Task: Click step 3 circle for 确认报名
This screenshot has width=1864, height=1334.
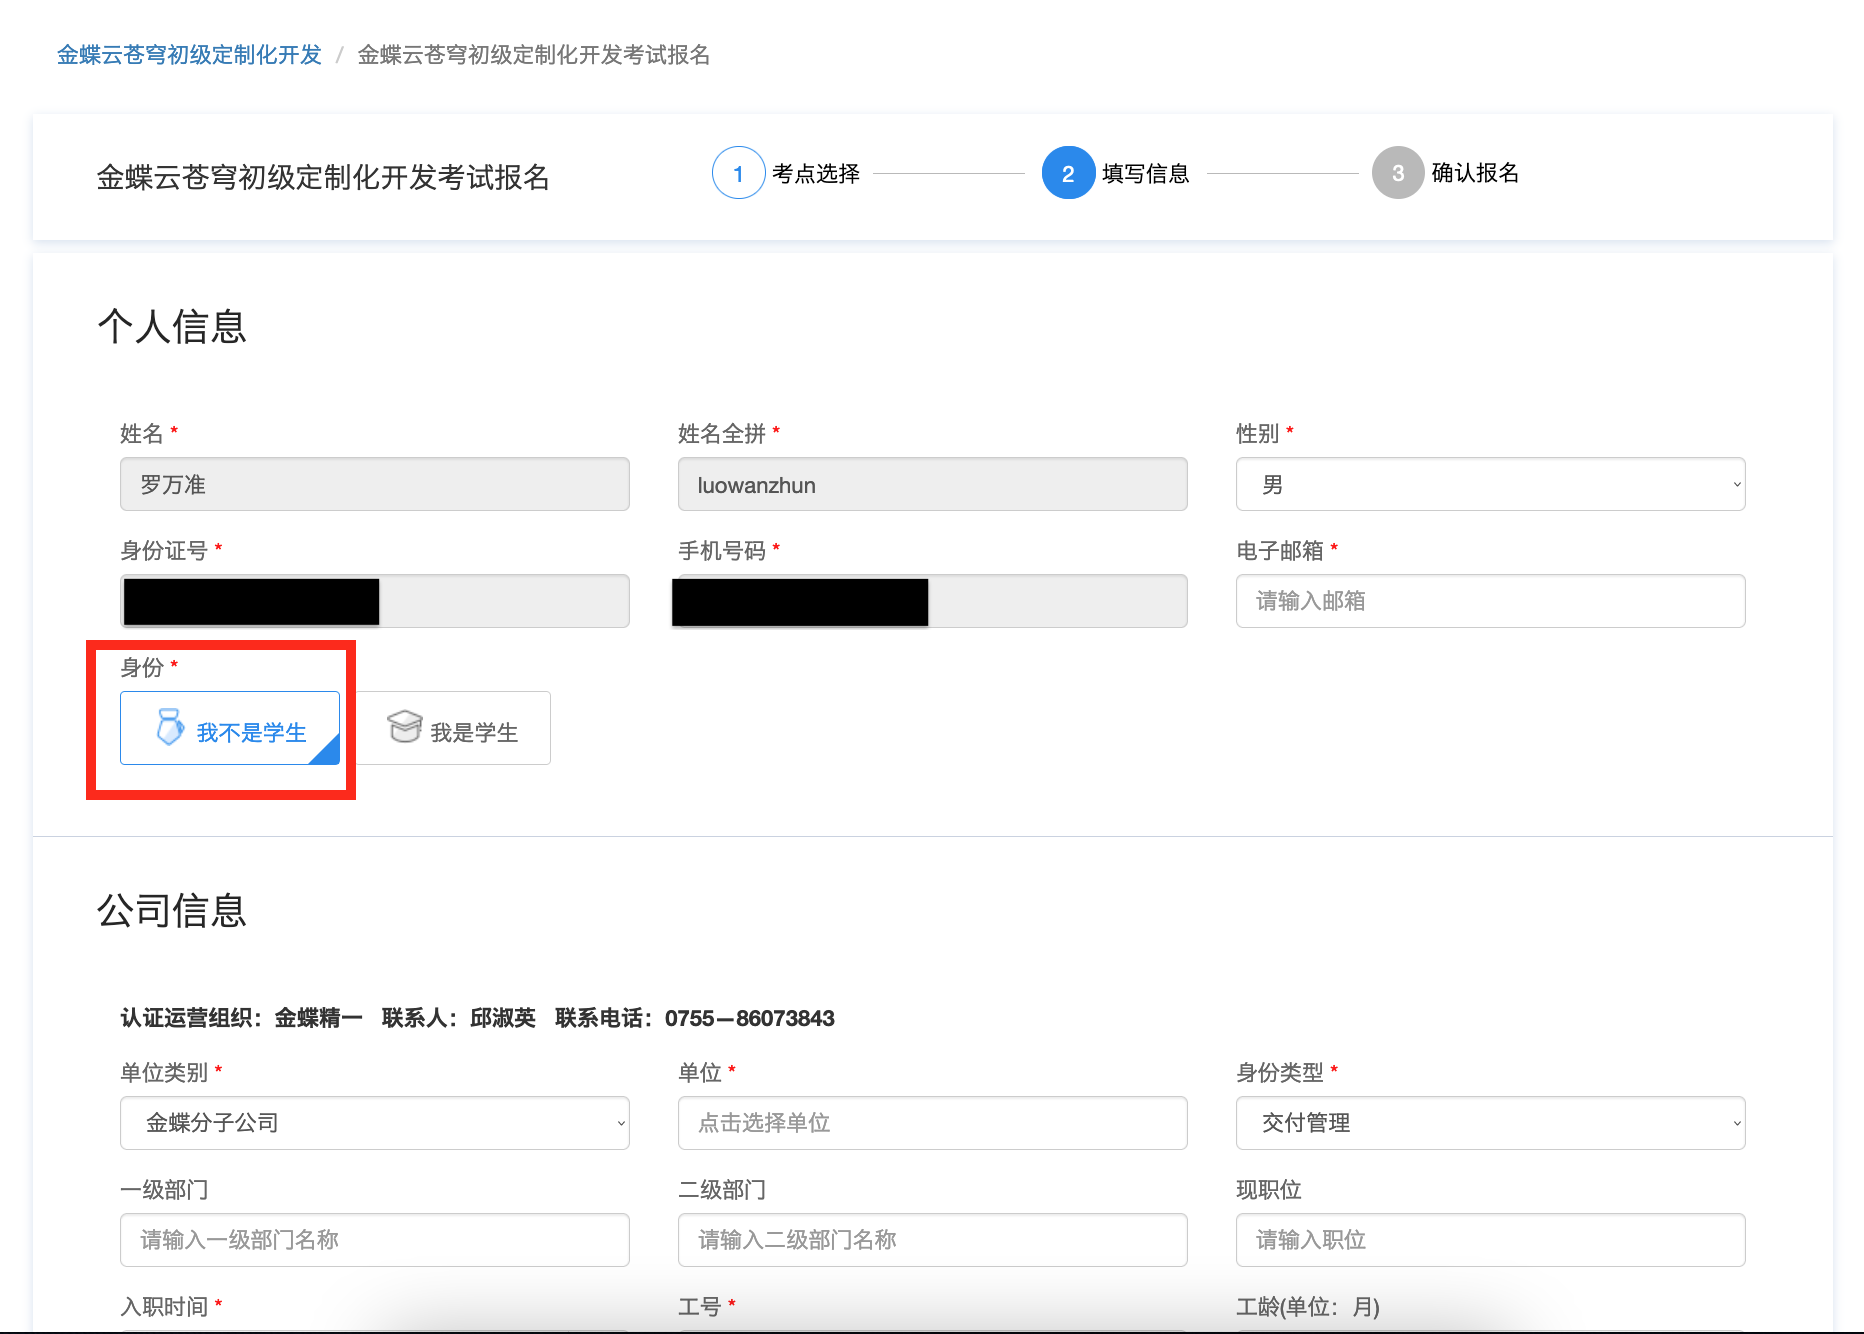Action: pyautogui.click(x=1398, y=173)
